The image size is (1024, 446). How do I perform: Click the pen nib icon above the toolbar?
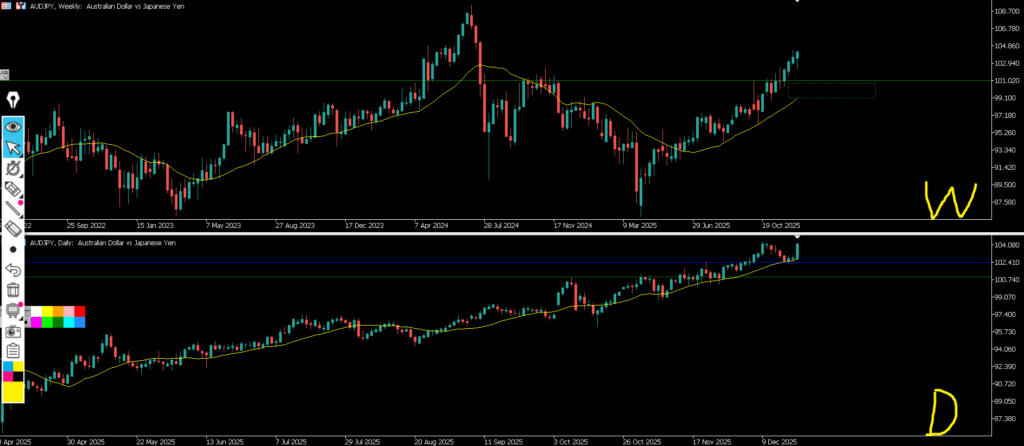pos(14,100)
